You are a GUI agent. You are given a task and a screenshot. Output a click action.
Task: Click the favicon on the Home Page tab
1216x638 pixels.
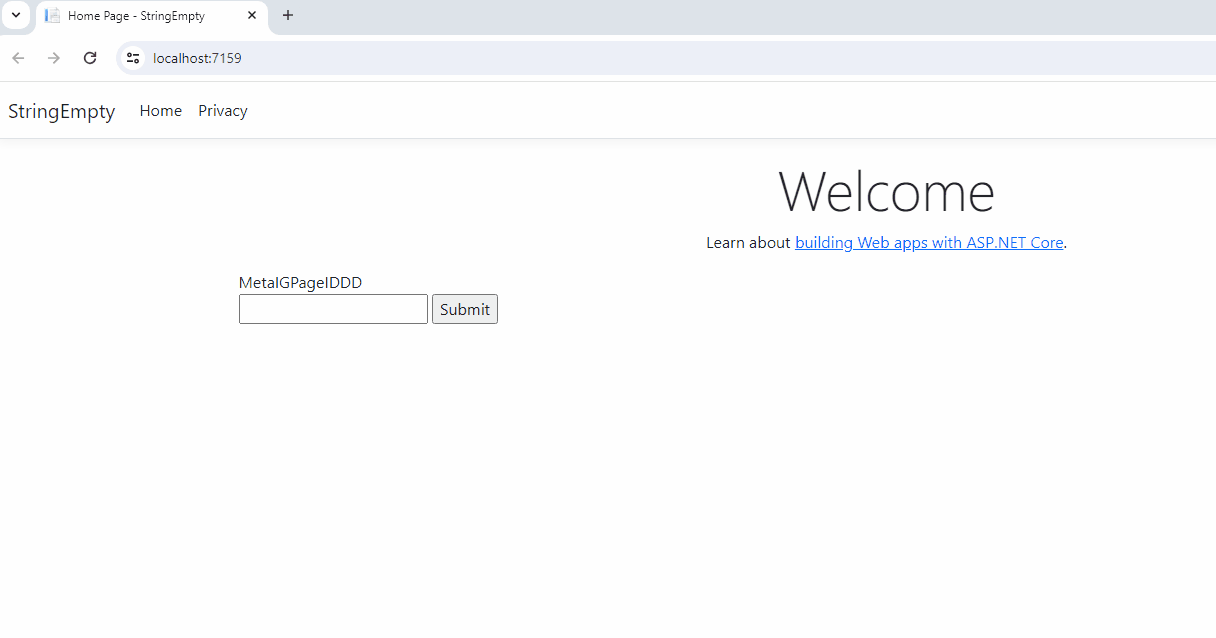50,16
